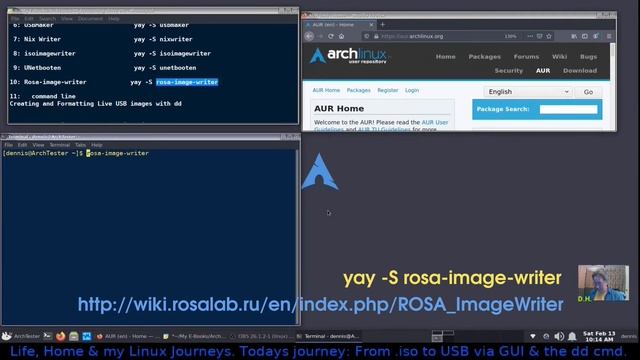
Task: Click Firefox reload page icon
Action: click(331, 36)
